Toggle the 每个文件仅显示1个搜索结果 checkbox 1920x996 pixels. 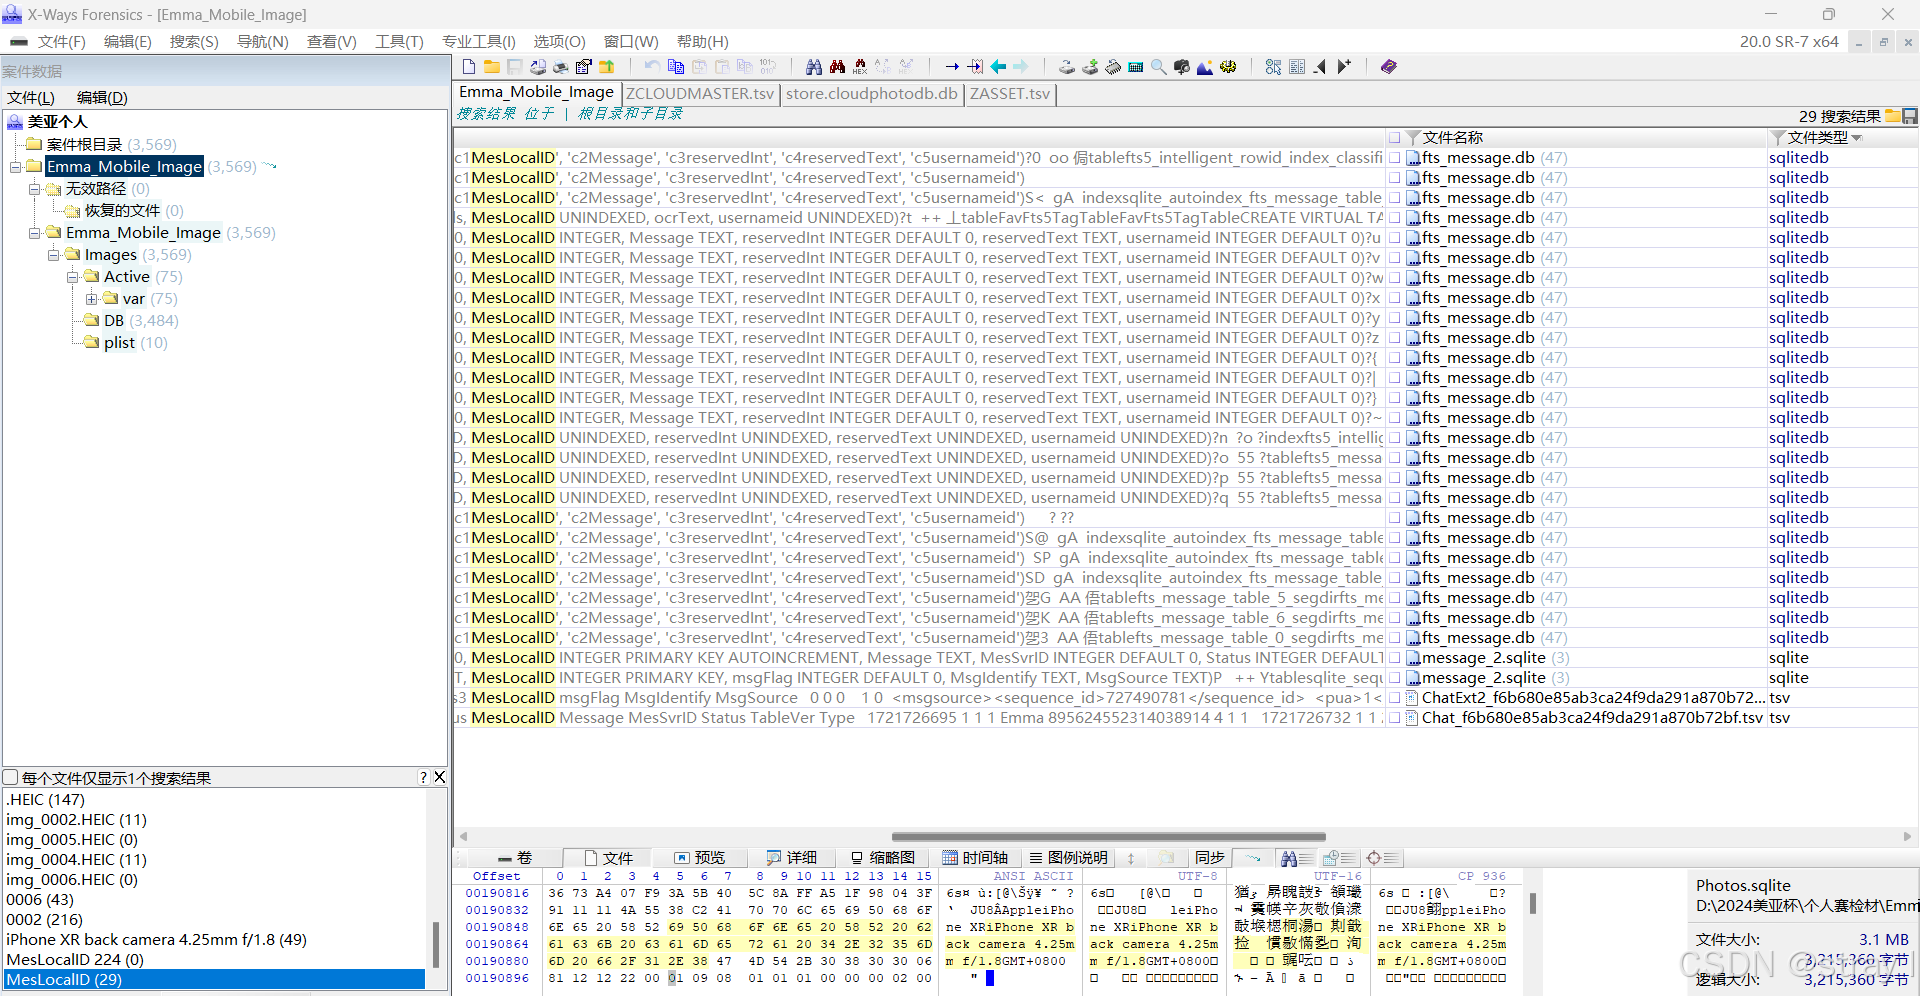click(x=11, y=778)
